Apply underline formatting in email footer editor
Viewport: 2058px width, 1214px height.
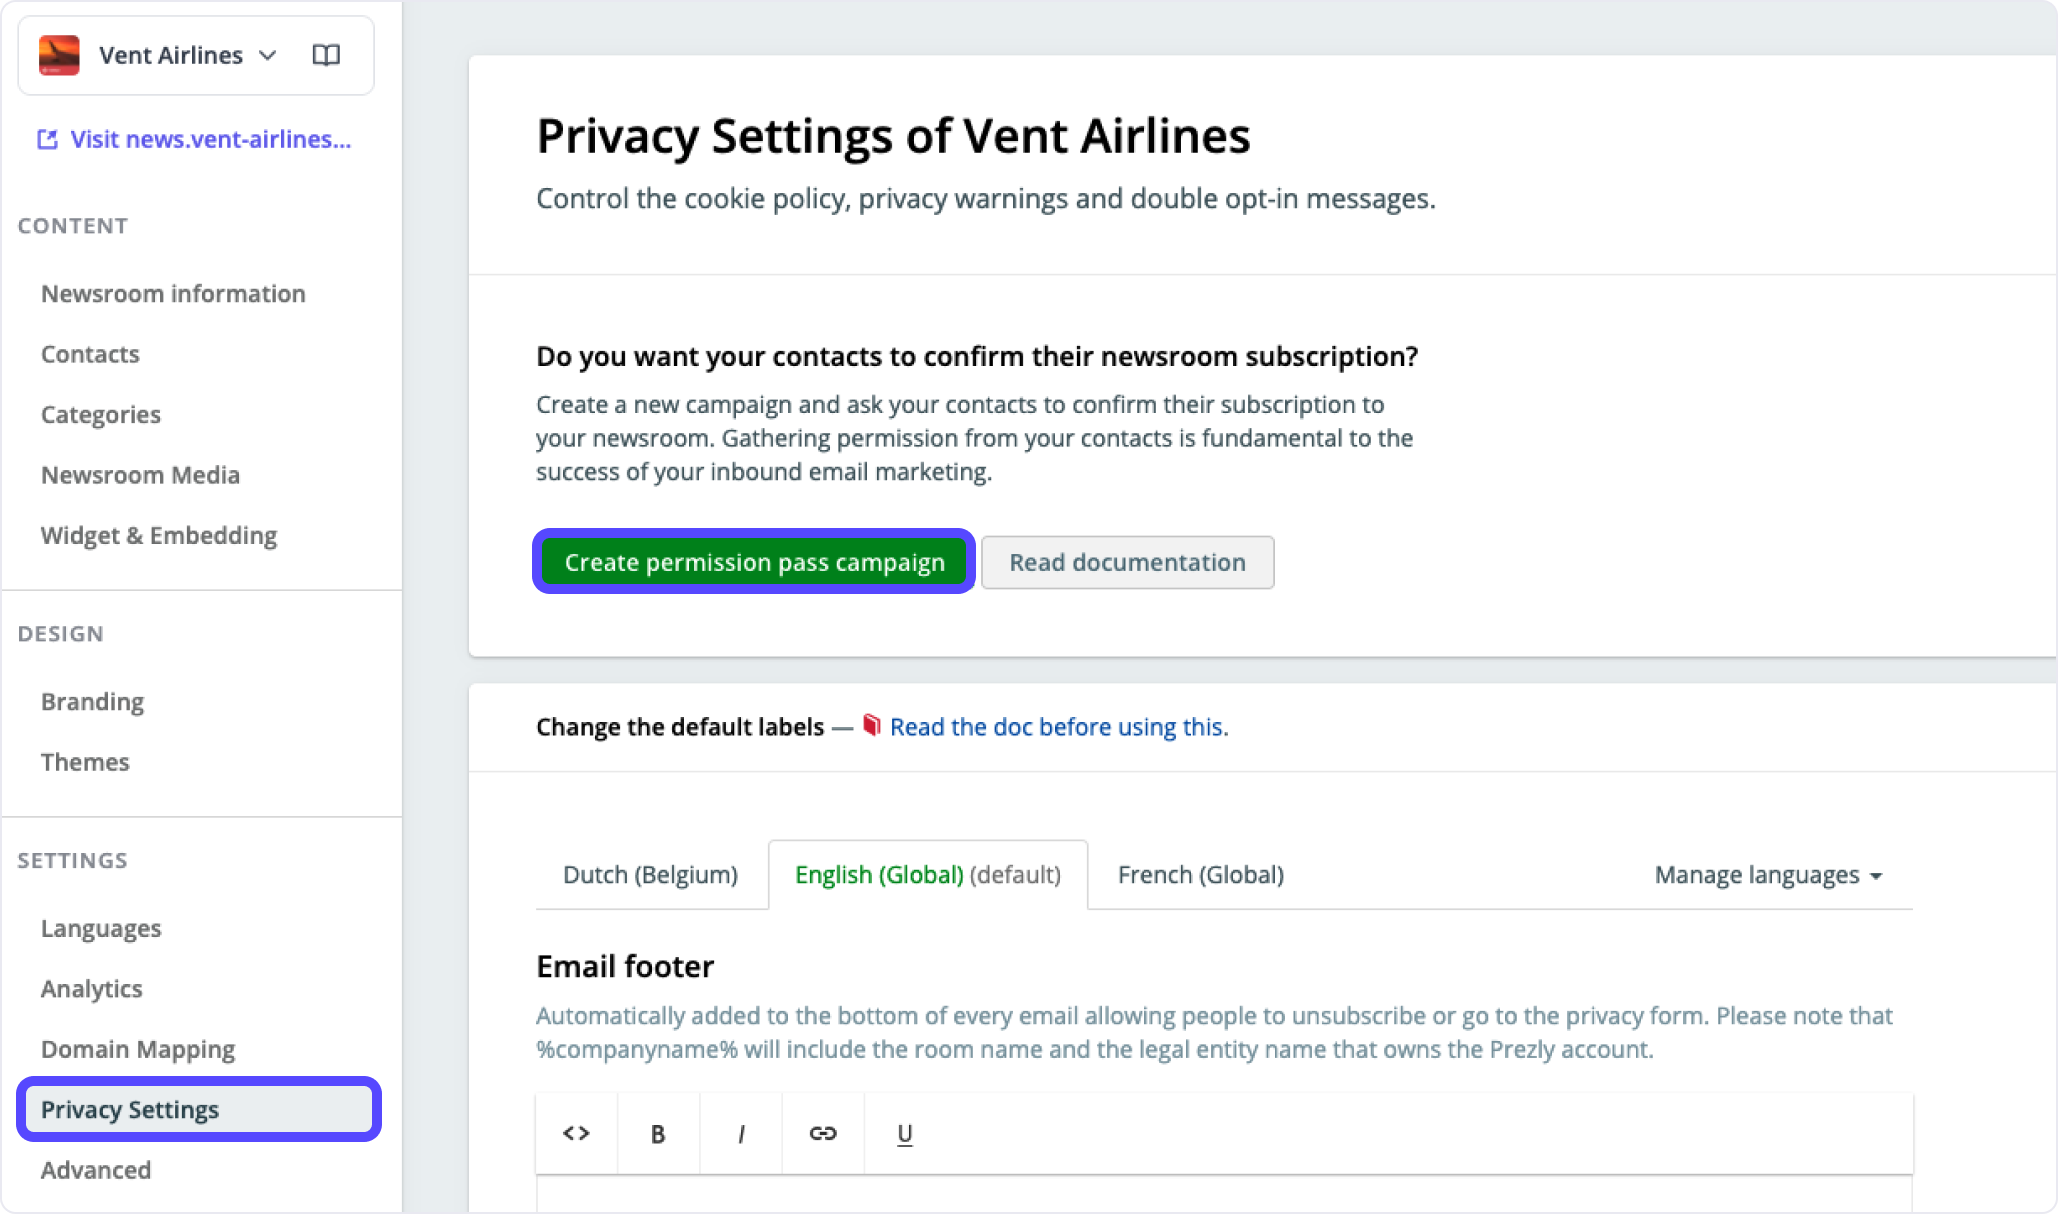[905, 1133]
